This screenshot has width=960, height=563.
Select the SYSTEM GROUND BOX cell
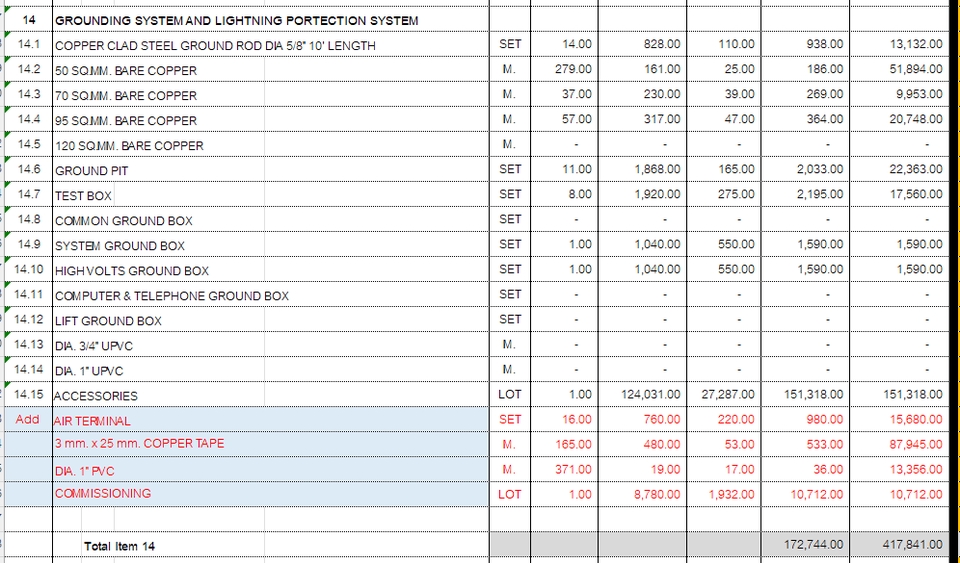coord(271,245)
